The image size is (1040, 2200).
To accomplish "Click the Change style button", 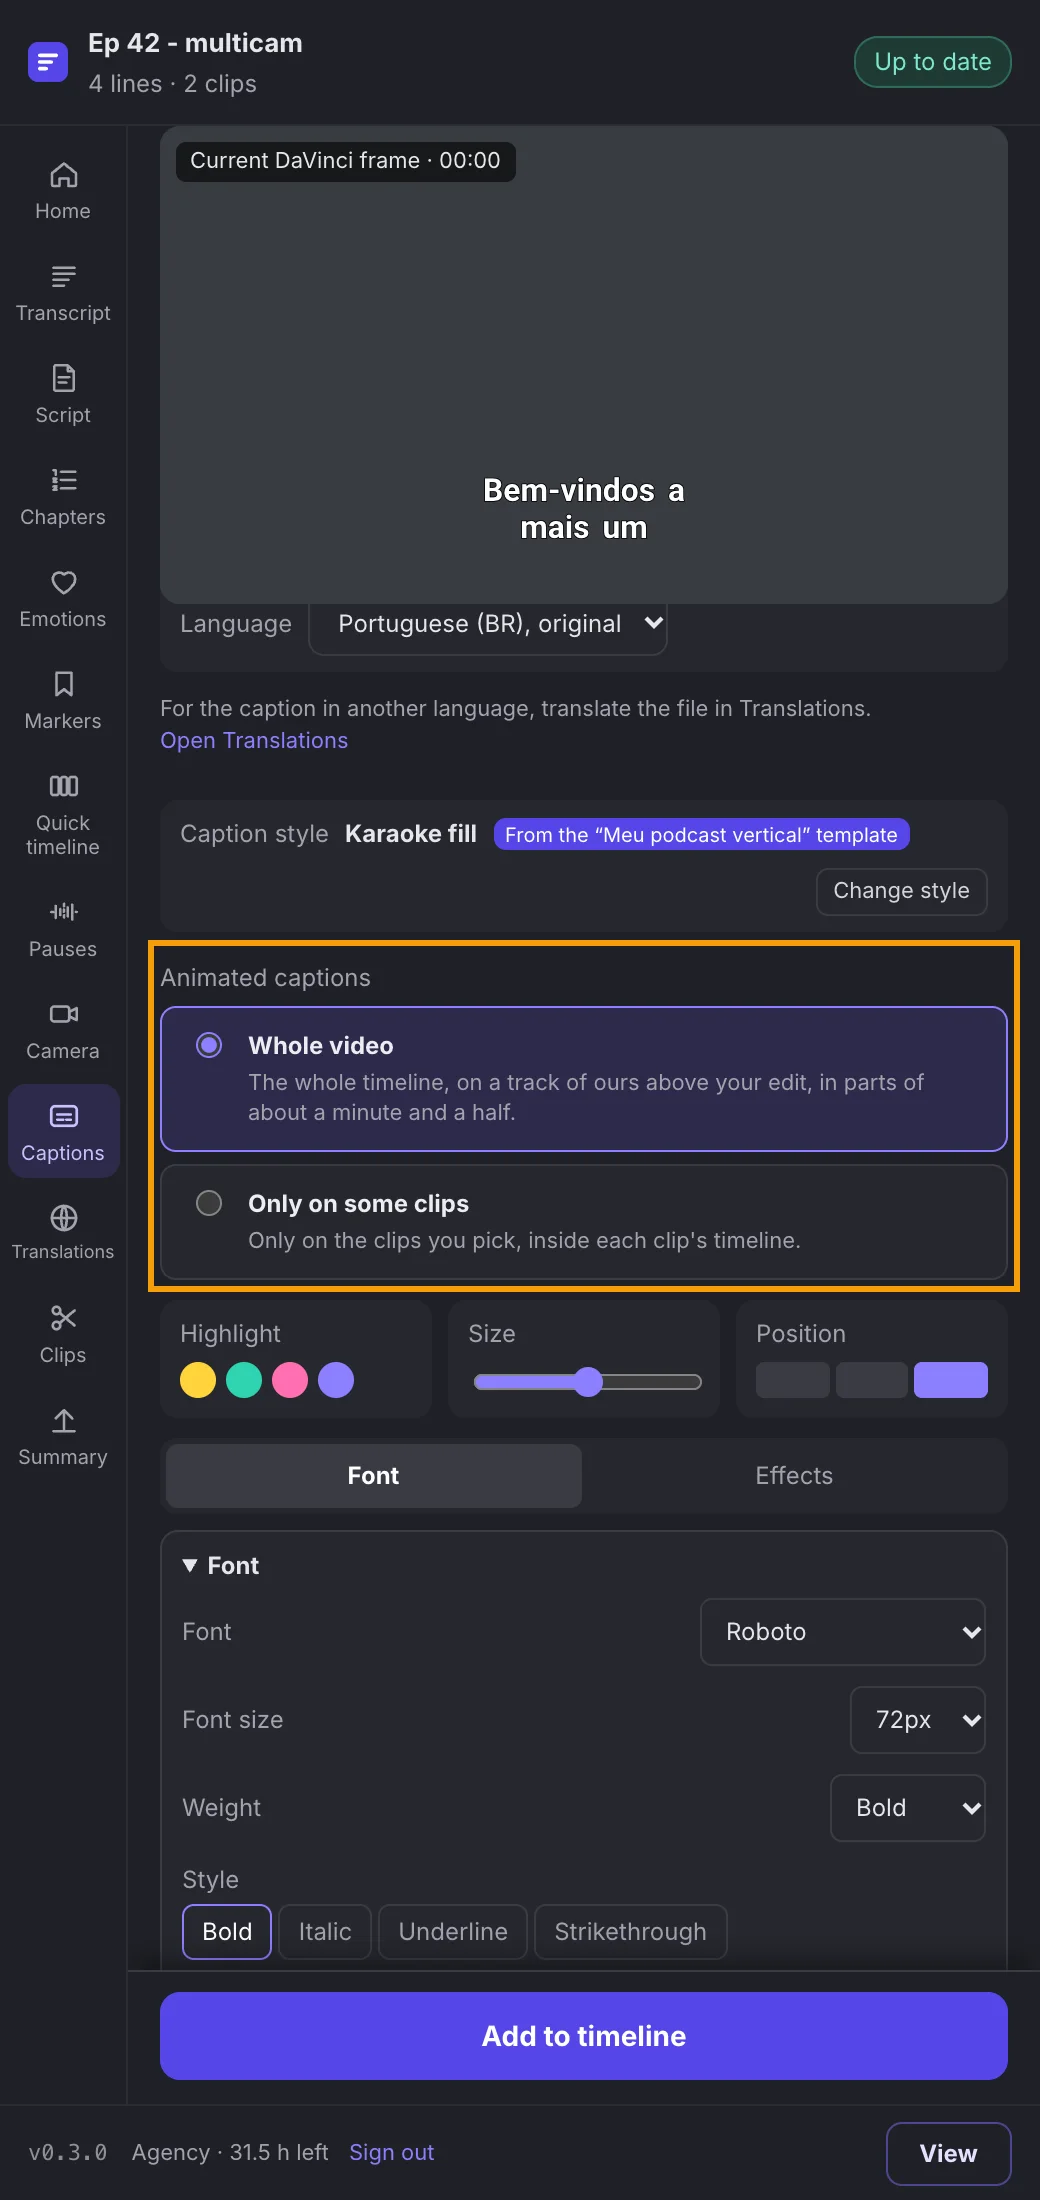I will point(902,891).
